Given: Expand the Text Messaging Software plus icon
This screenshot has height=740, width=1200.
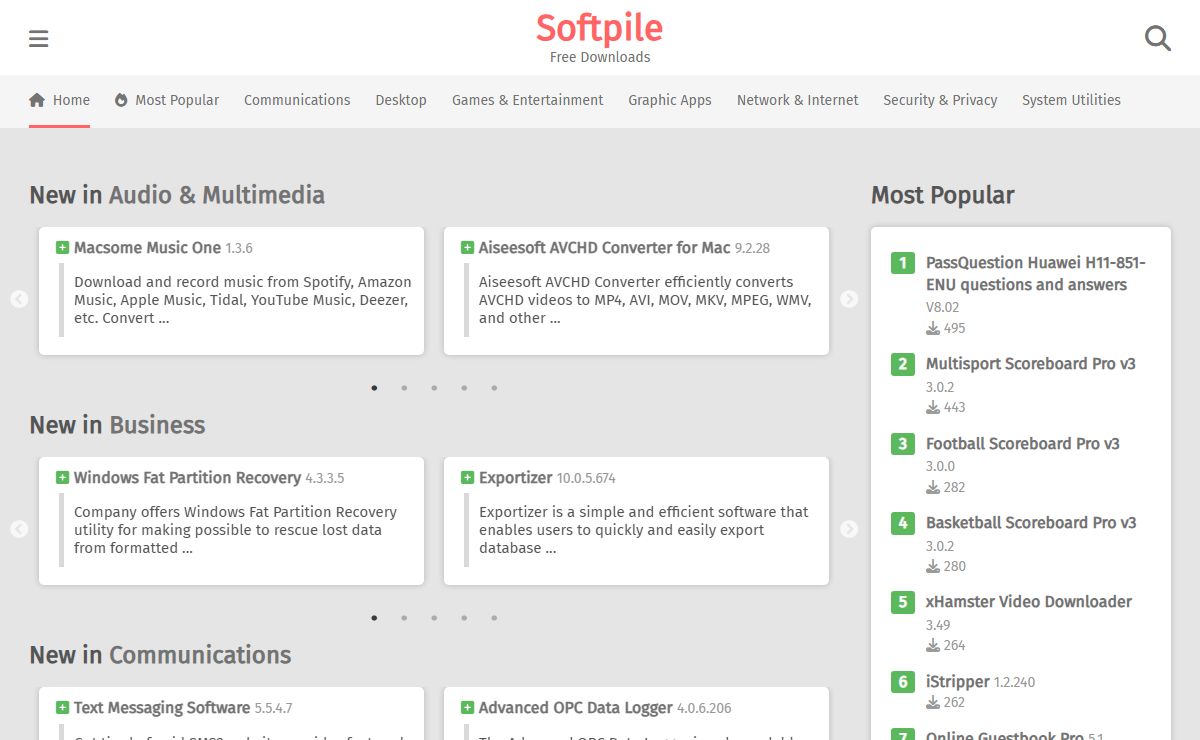Looking at the screenshot, I should pos(62,707).
